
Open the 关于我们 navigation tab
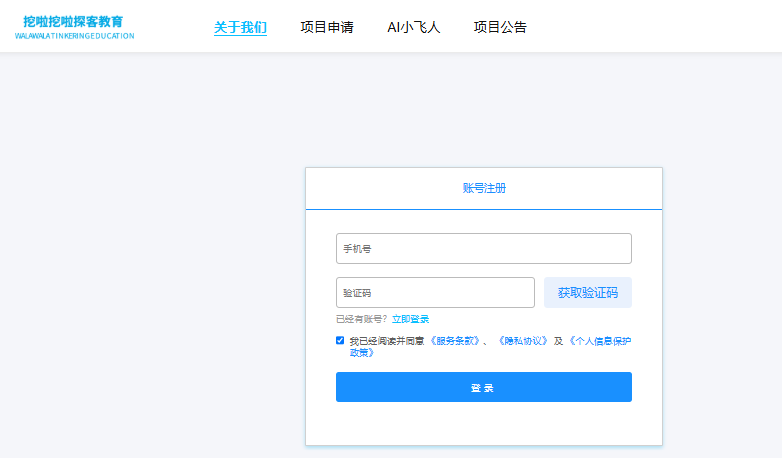(240, 27)
